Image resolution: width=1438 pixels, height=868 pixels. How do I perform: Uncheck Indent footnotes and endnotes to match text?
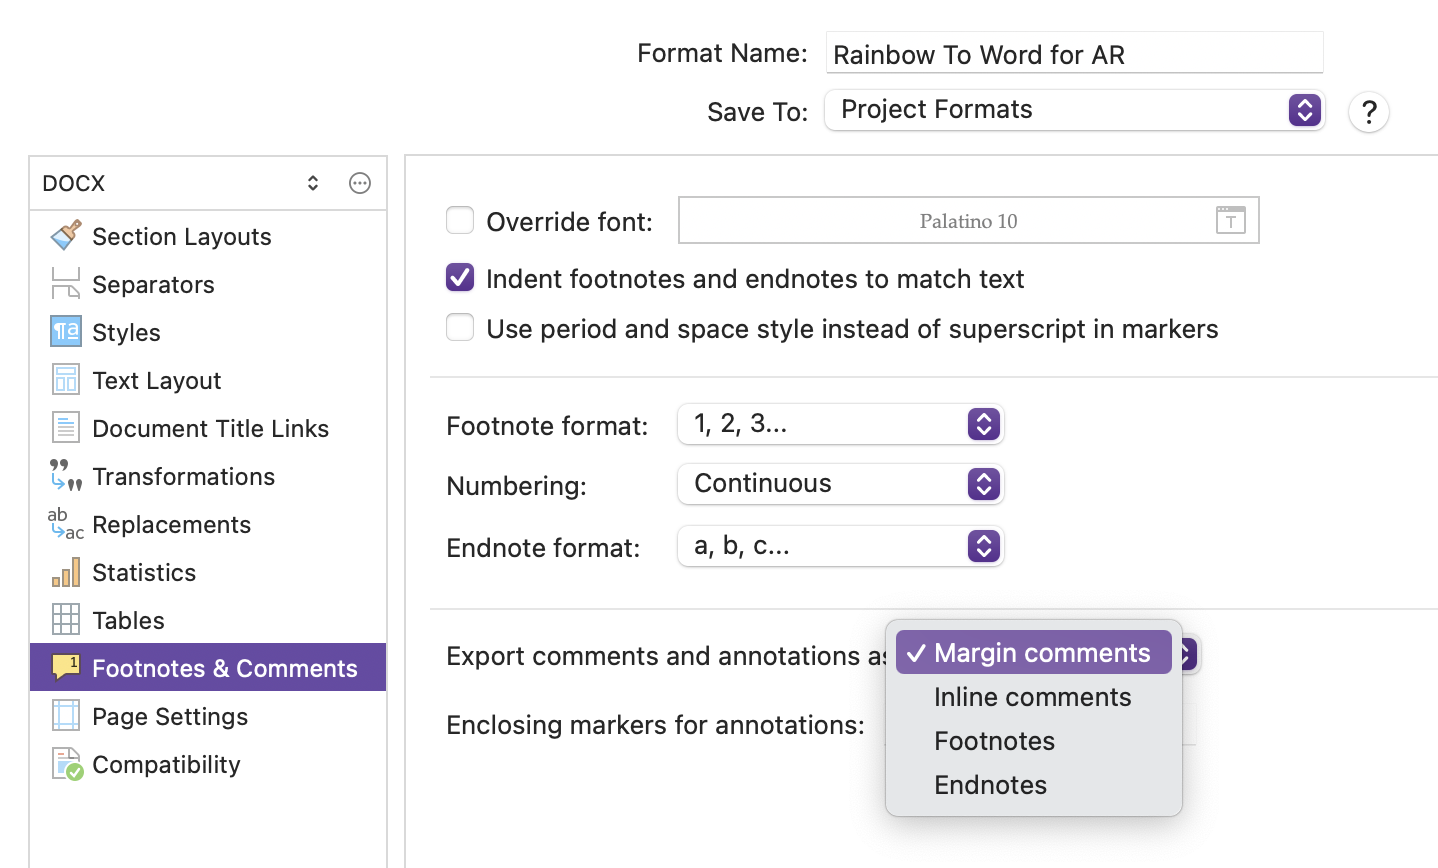pyautogui.click(x=460, y=277)
